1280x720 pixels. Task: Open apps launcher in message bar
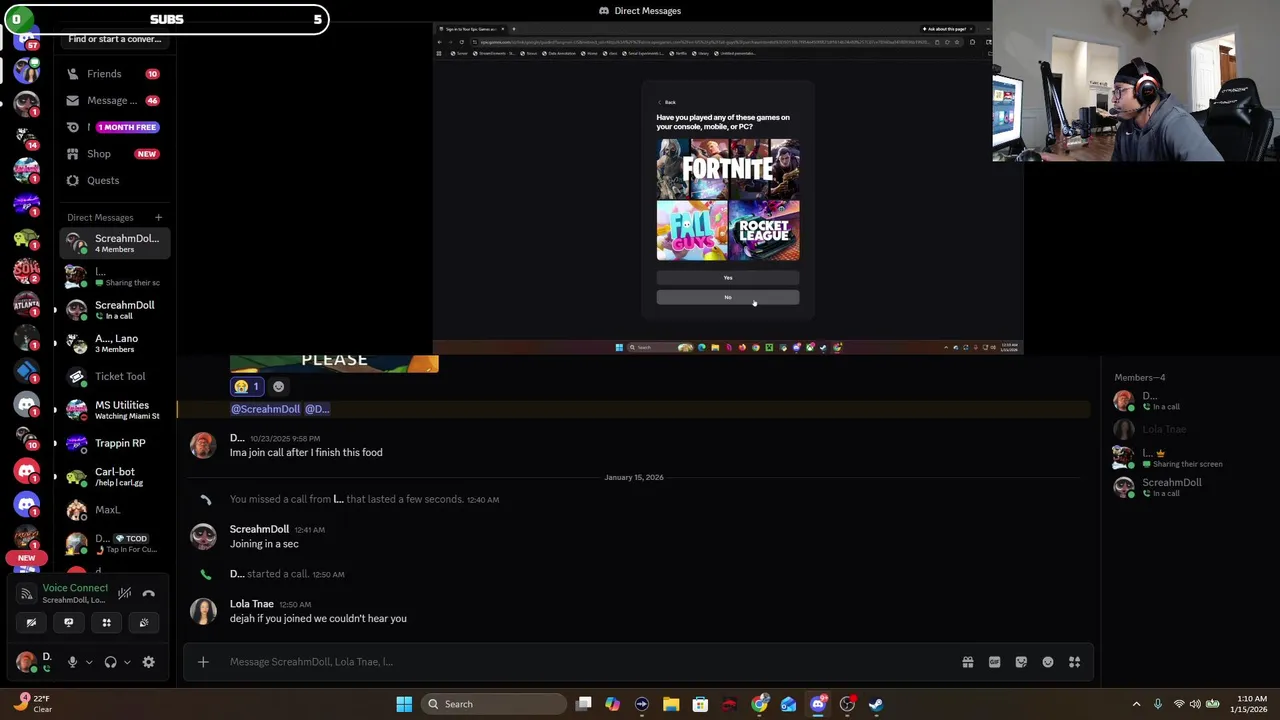[x=1074, y=661]
